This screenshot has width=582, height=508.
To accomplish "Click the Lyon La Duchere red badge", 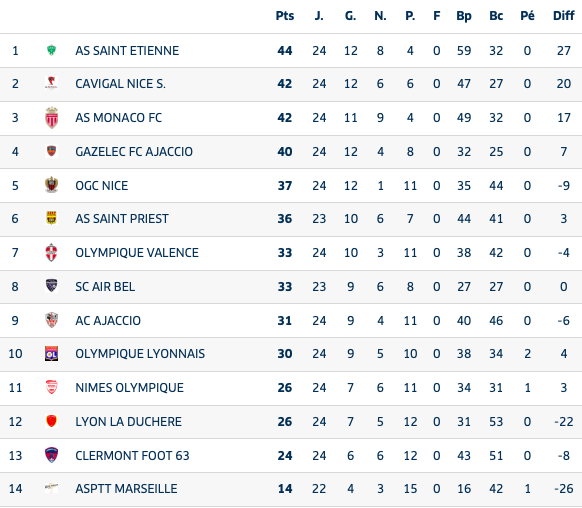I will coord(52,421).
